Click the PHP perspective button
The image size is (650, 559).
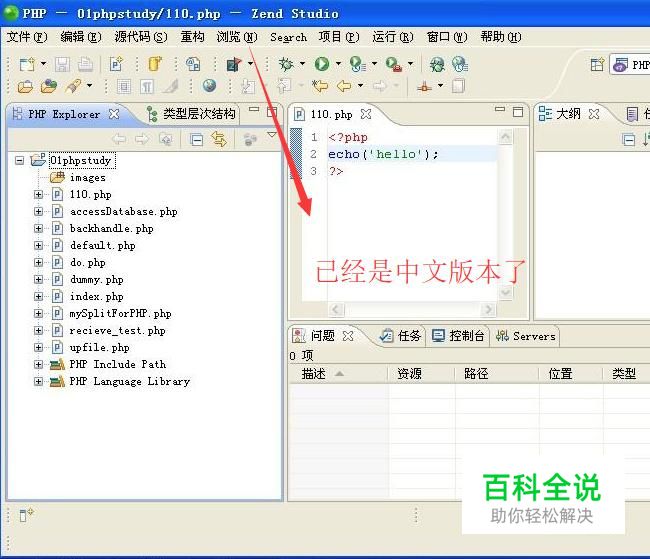(x=630, y=65)
